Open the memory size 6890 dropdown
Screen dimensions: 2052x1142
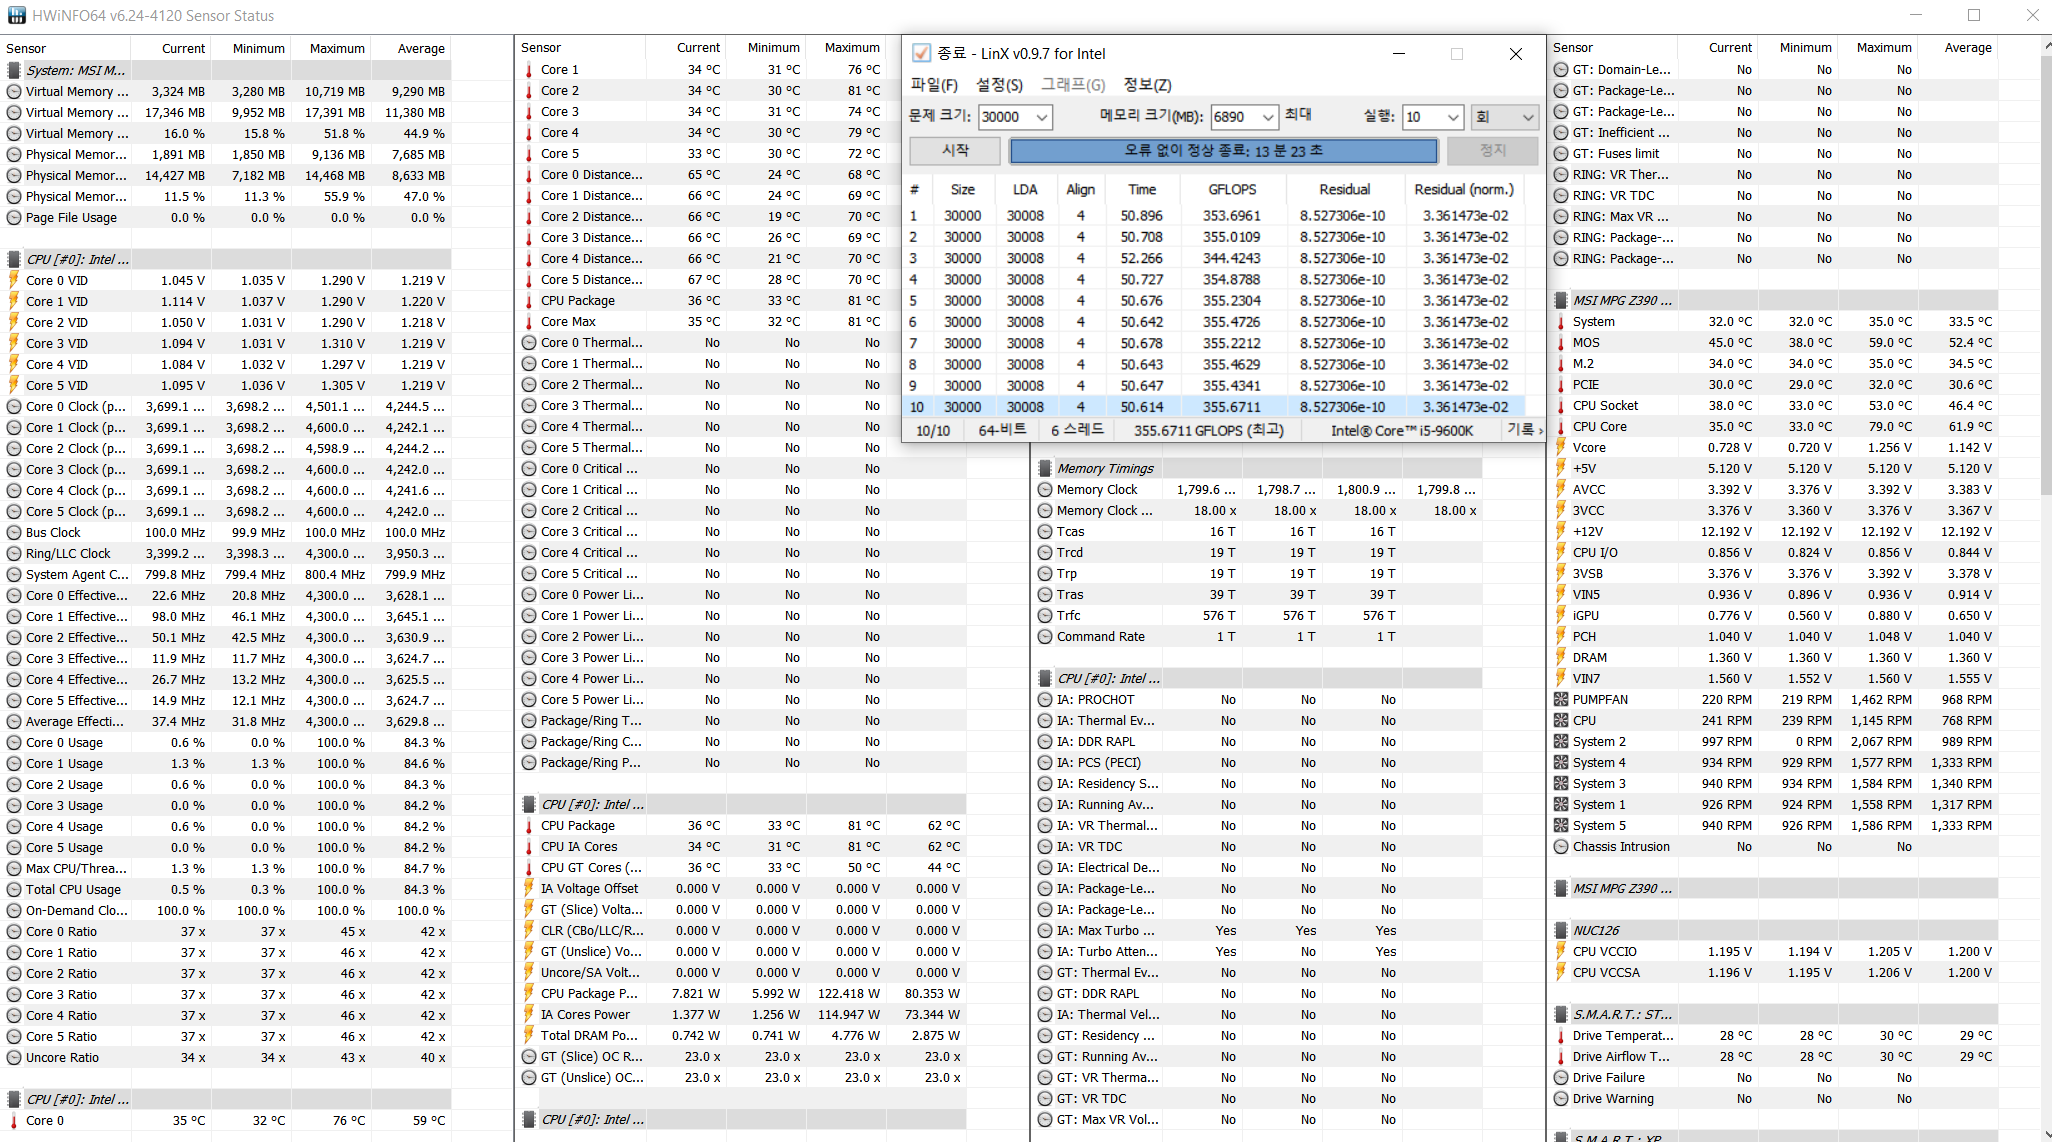(1268, 117)
